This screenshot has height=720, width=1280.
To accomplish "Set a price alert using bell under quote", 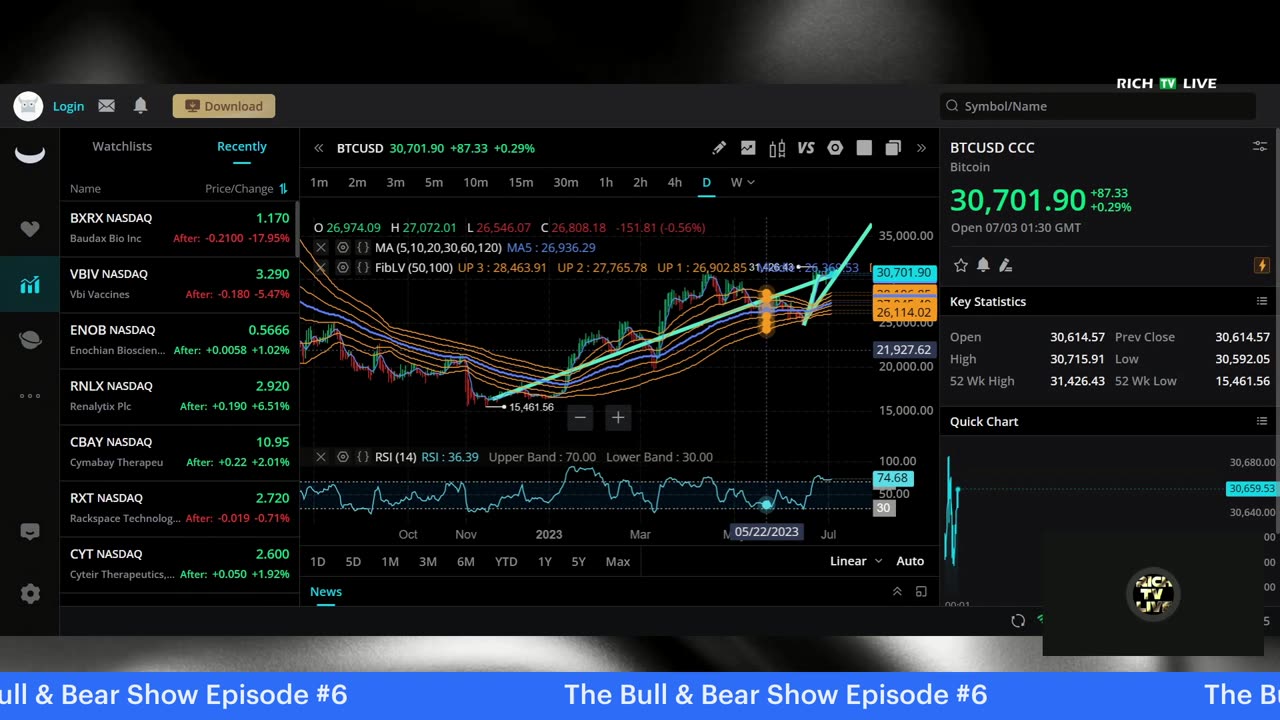I will click(x=983, y=265).
